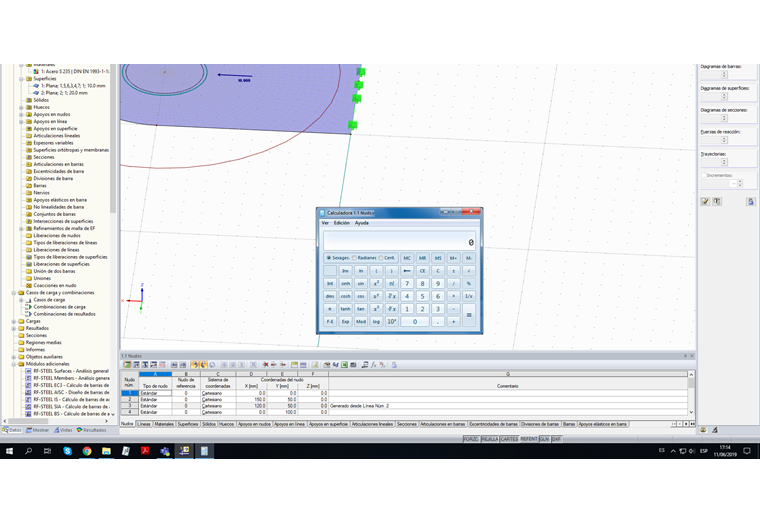760x524 pixels.
Task: Click the Chrome icon in the taskbar
Action: [x=87, y=451]
